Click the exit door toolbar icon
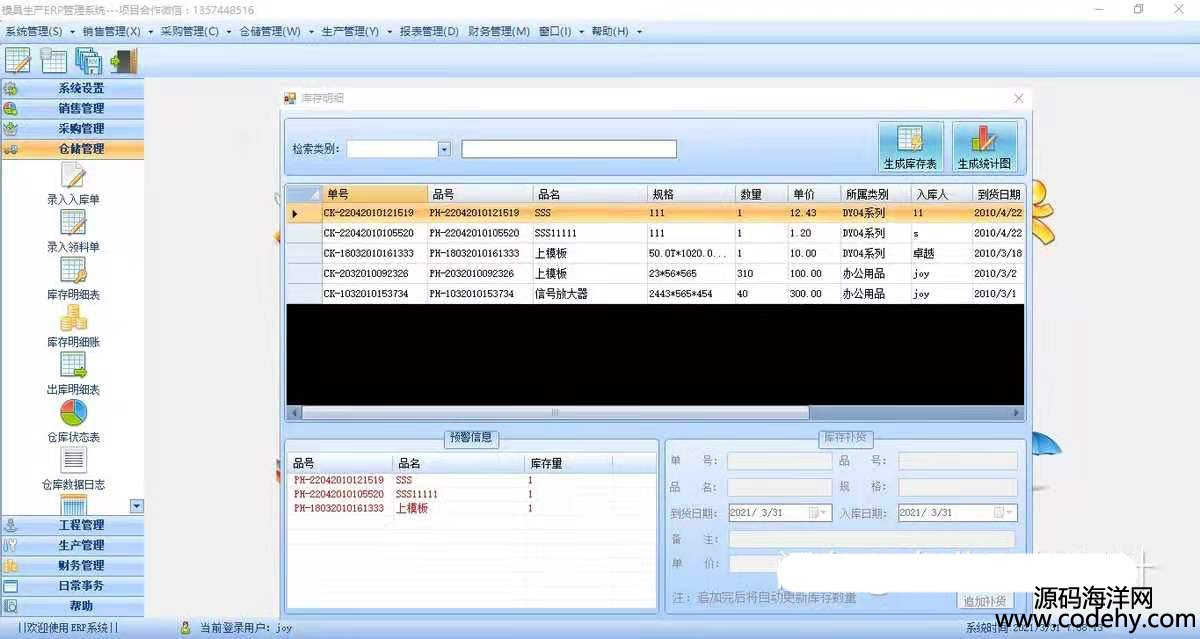Viewport: 1200px width, 639px height. point(123,60)
